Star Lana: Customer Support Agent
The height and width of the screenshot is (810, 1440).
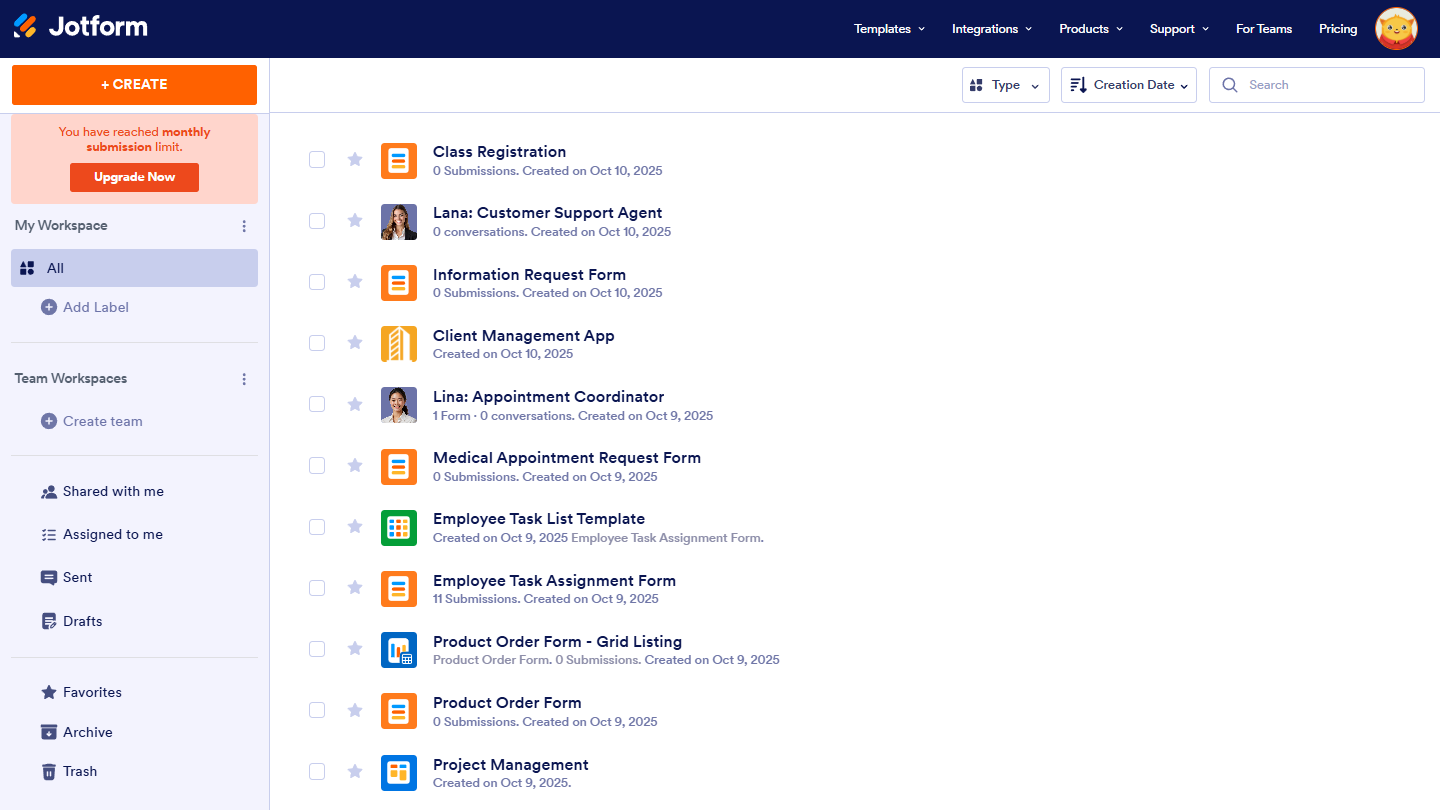click(355, 220)
